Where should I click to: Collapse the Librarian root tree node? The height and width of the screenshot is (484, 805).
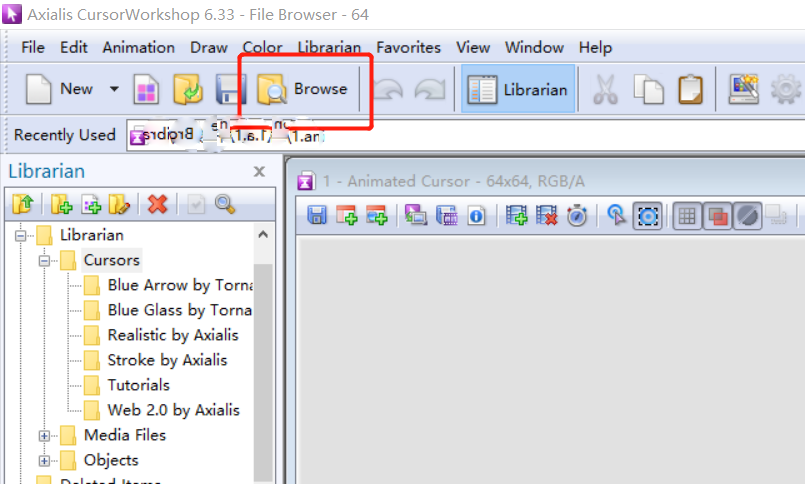click(21, 236)
